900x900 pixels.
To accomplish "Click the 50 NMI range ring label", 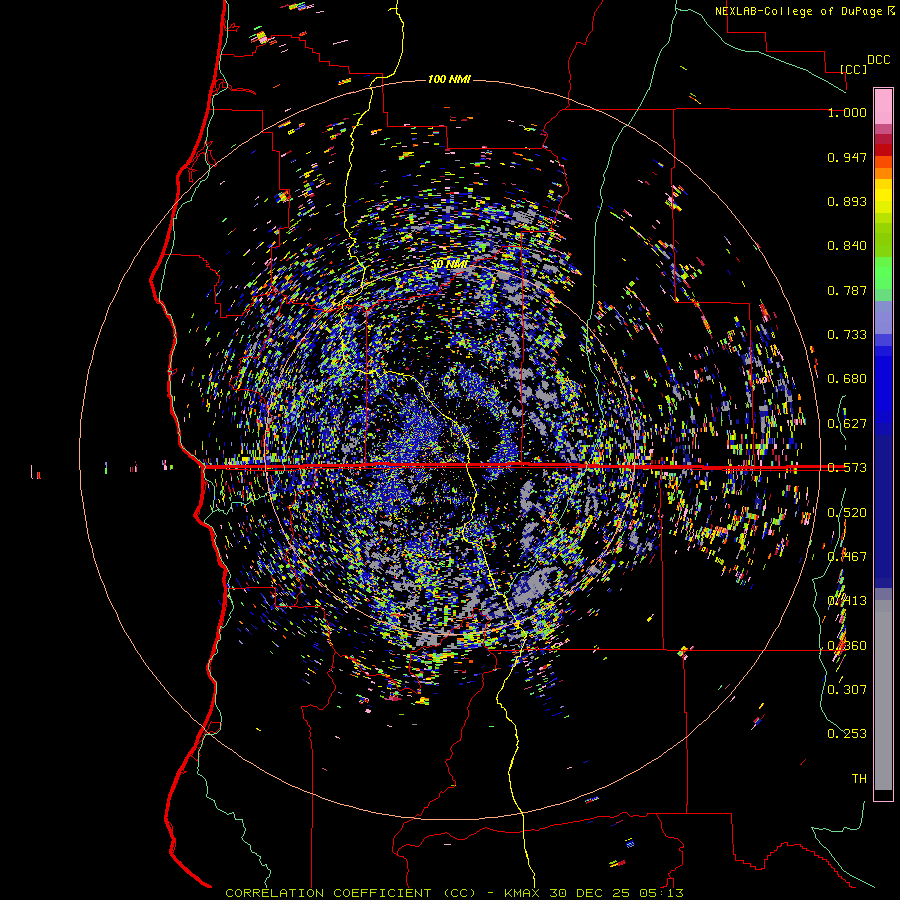I will [449, 265].
